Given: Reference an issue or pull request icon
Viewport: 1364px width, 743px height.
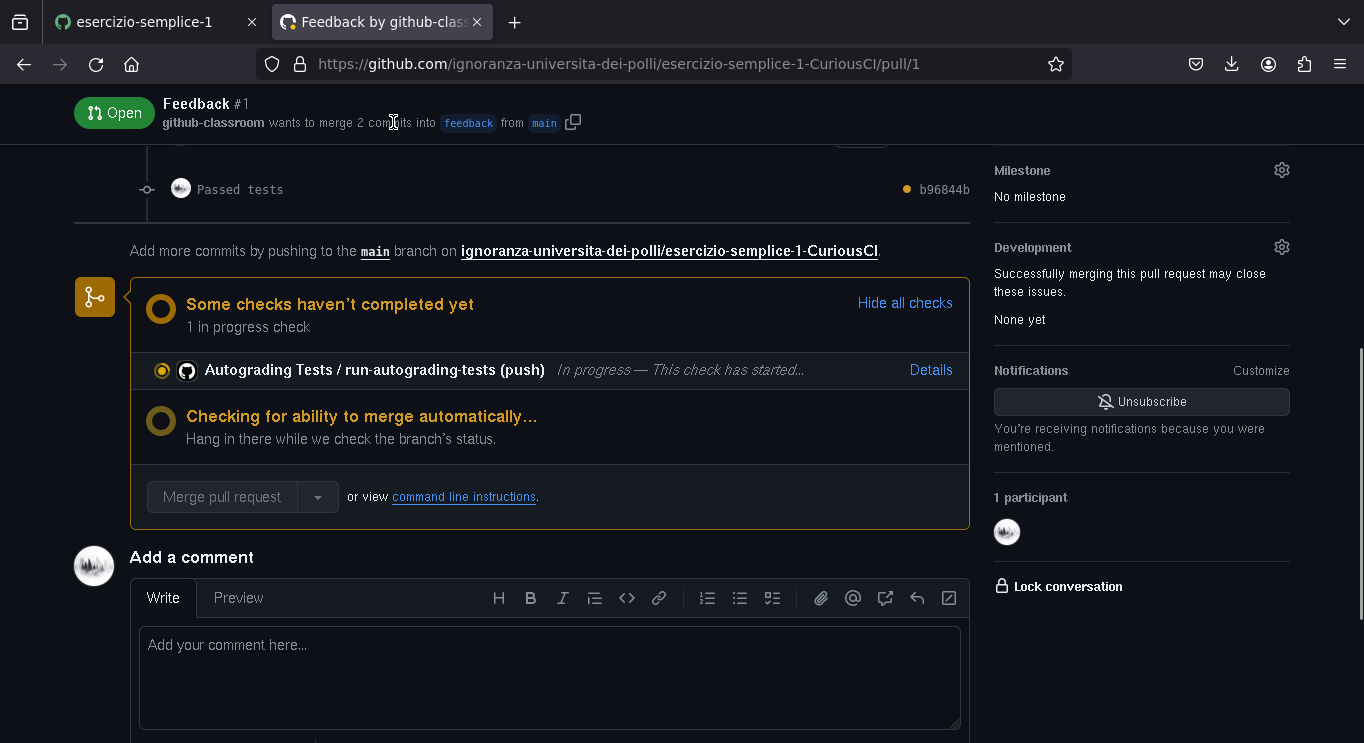Looking at the screenshot, I should (885, 598).
